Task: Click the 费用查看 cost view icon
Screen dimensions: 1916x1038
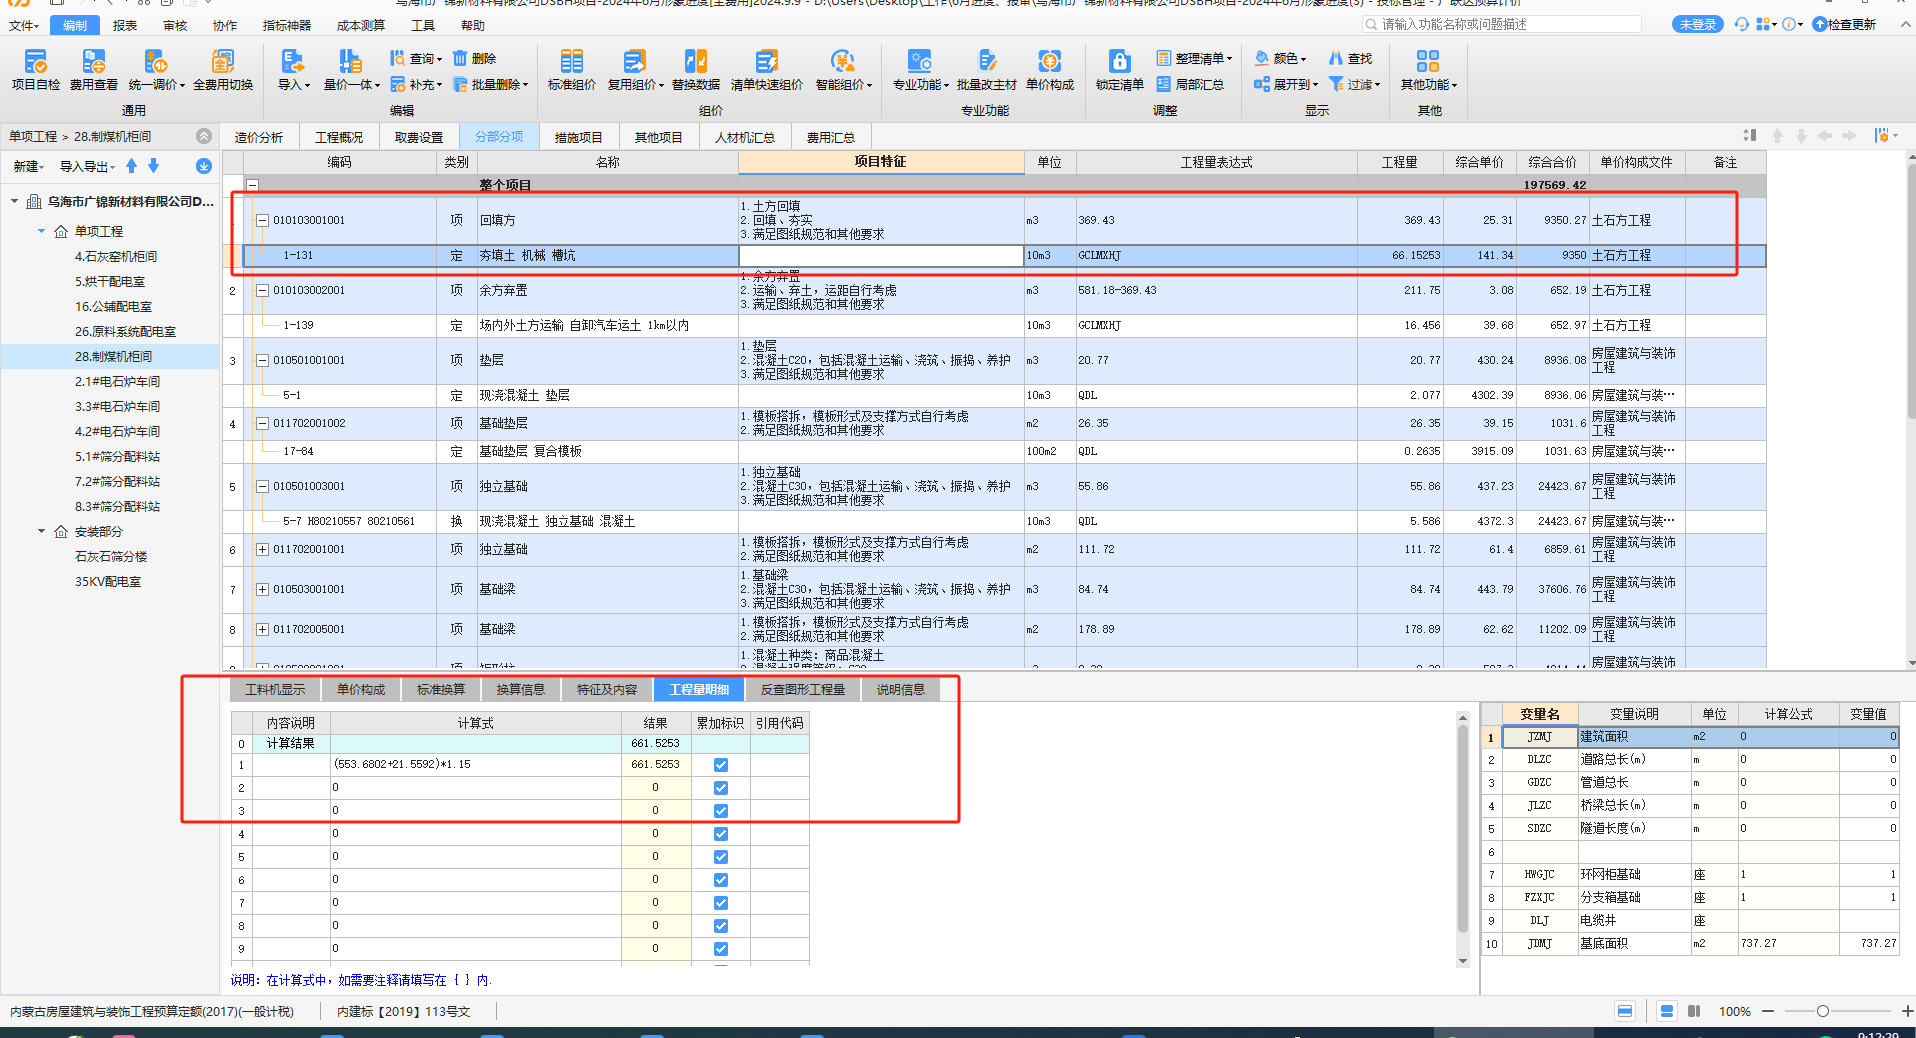Action: click(x=93, y=70)
